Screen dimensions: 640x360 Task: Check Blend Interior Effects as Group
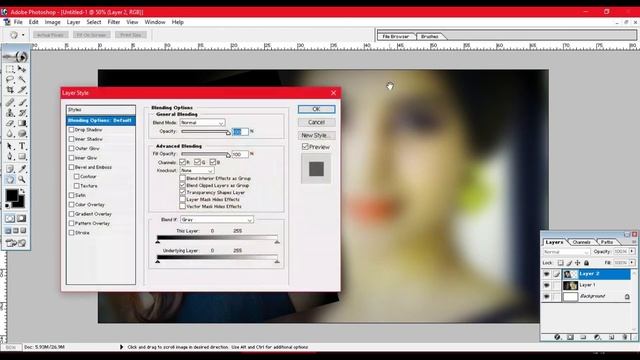pos(182,178)
